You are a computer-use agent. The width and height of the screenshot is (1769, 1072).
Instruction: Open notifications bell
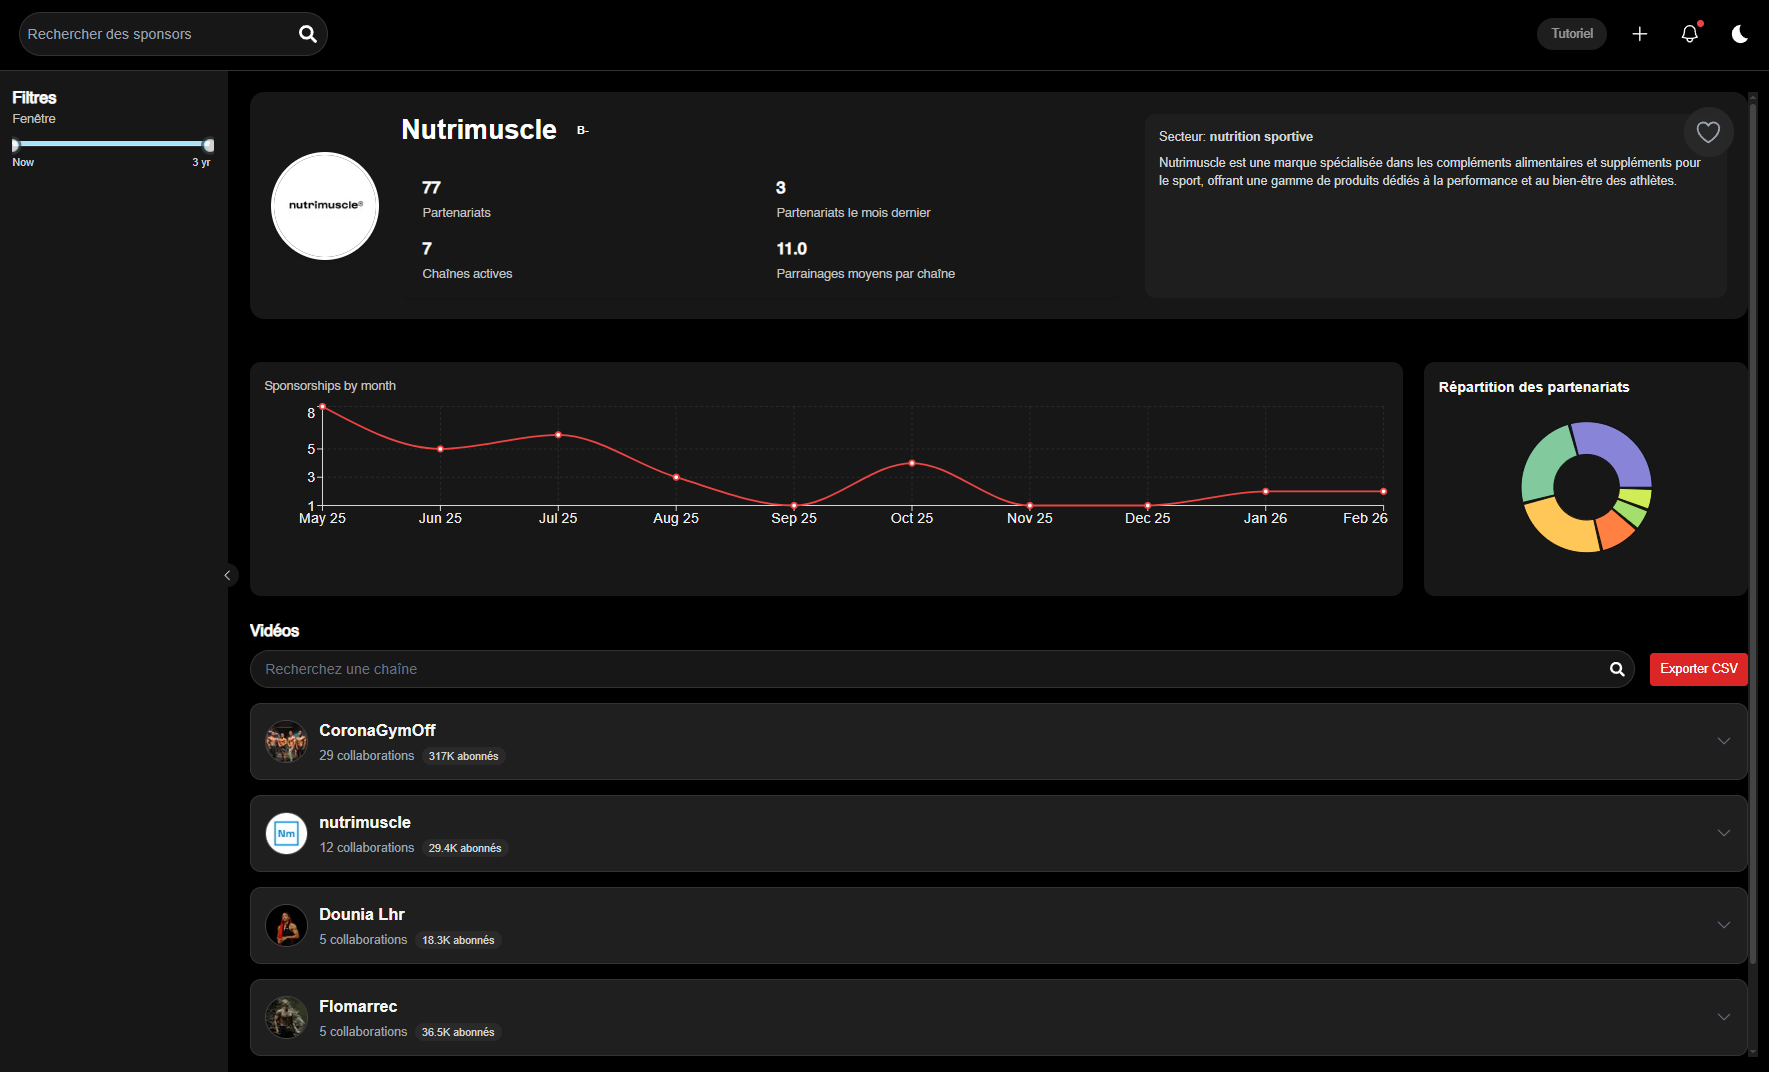pos(1690,34)
